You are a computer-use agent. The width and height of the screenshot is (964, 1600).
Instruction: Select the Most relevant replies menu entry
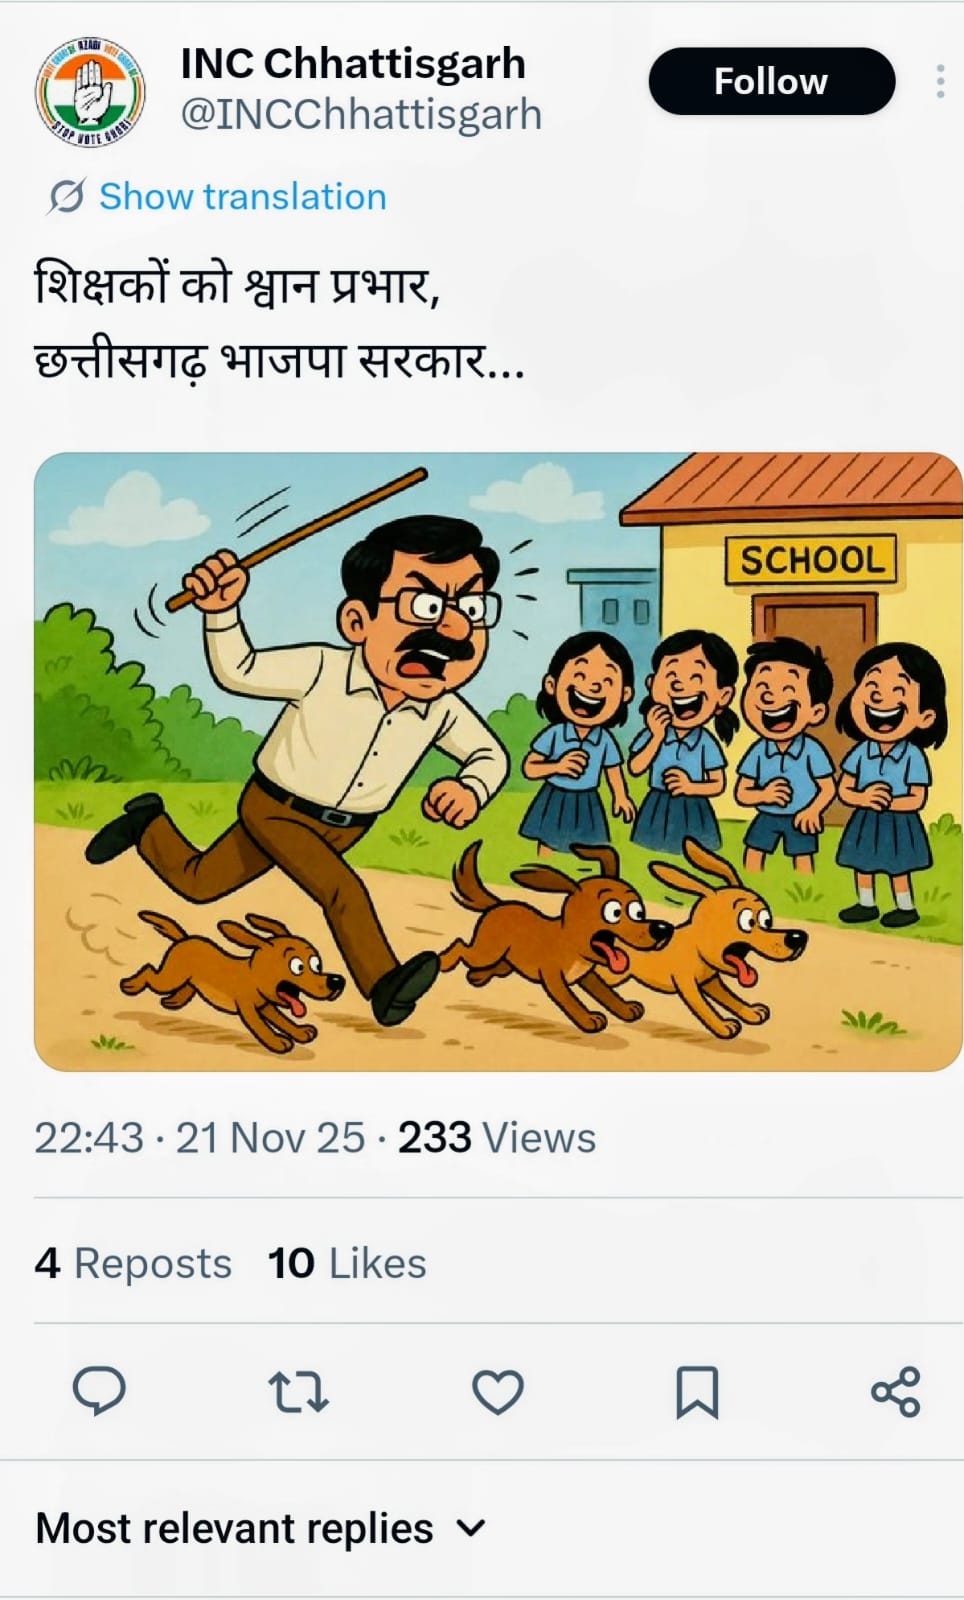[230, 1528]
